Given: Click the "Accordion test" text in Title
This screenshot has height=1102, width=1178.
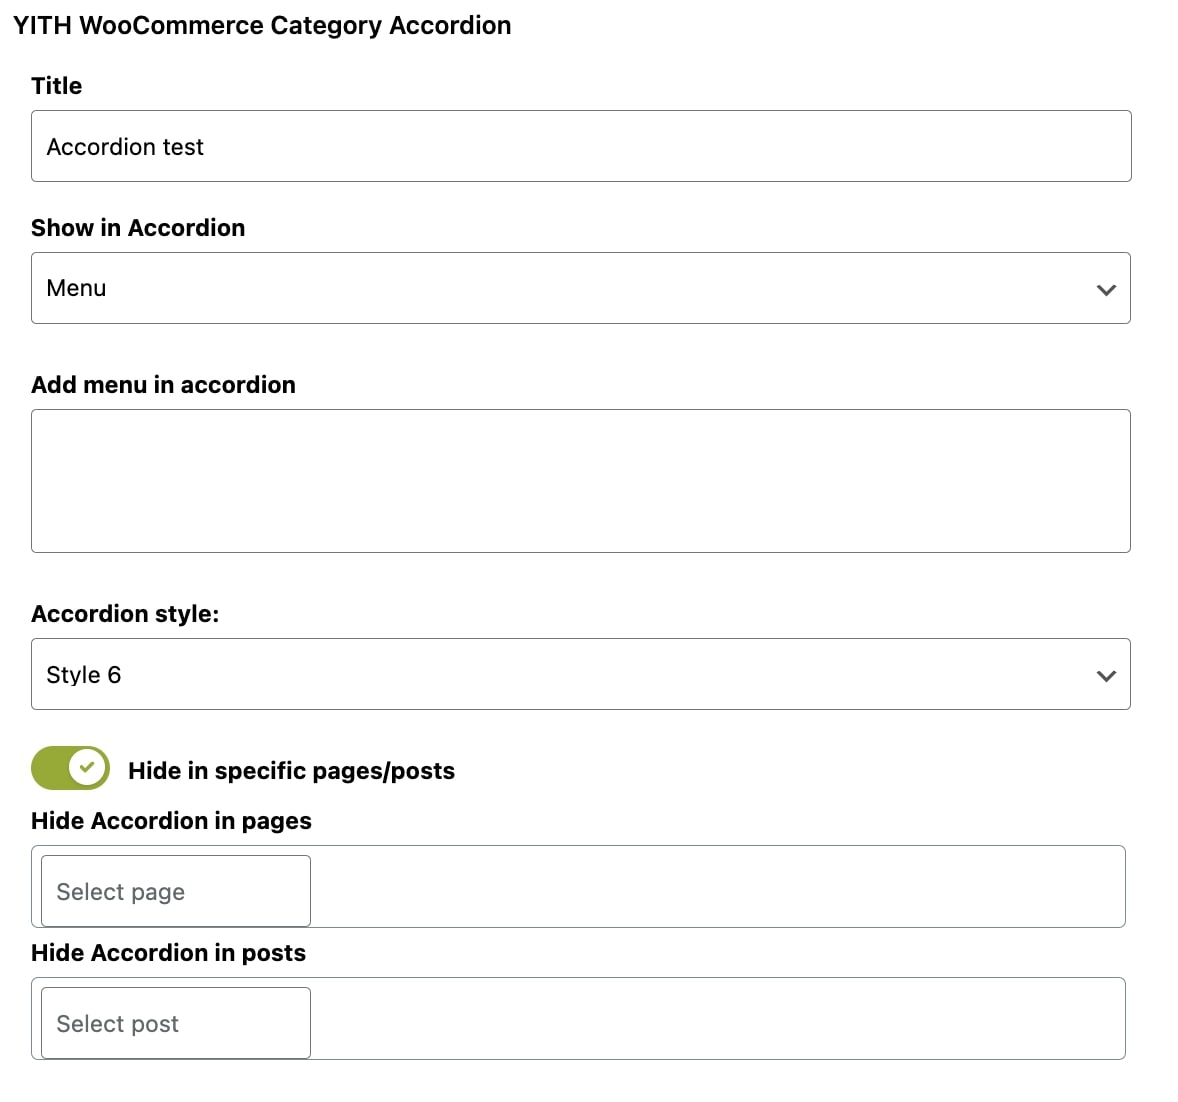Looking at the screenshot, I should 125,147.
